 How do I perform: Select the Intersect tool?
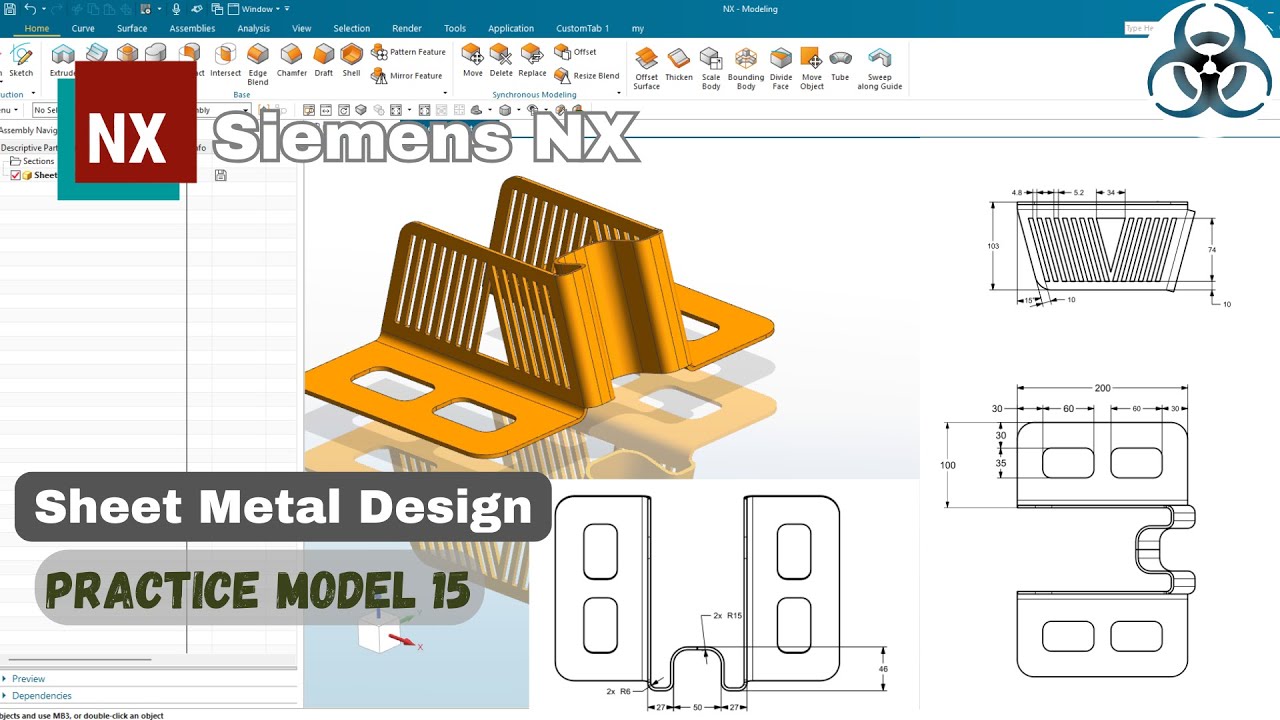[226, 61]
